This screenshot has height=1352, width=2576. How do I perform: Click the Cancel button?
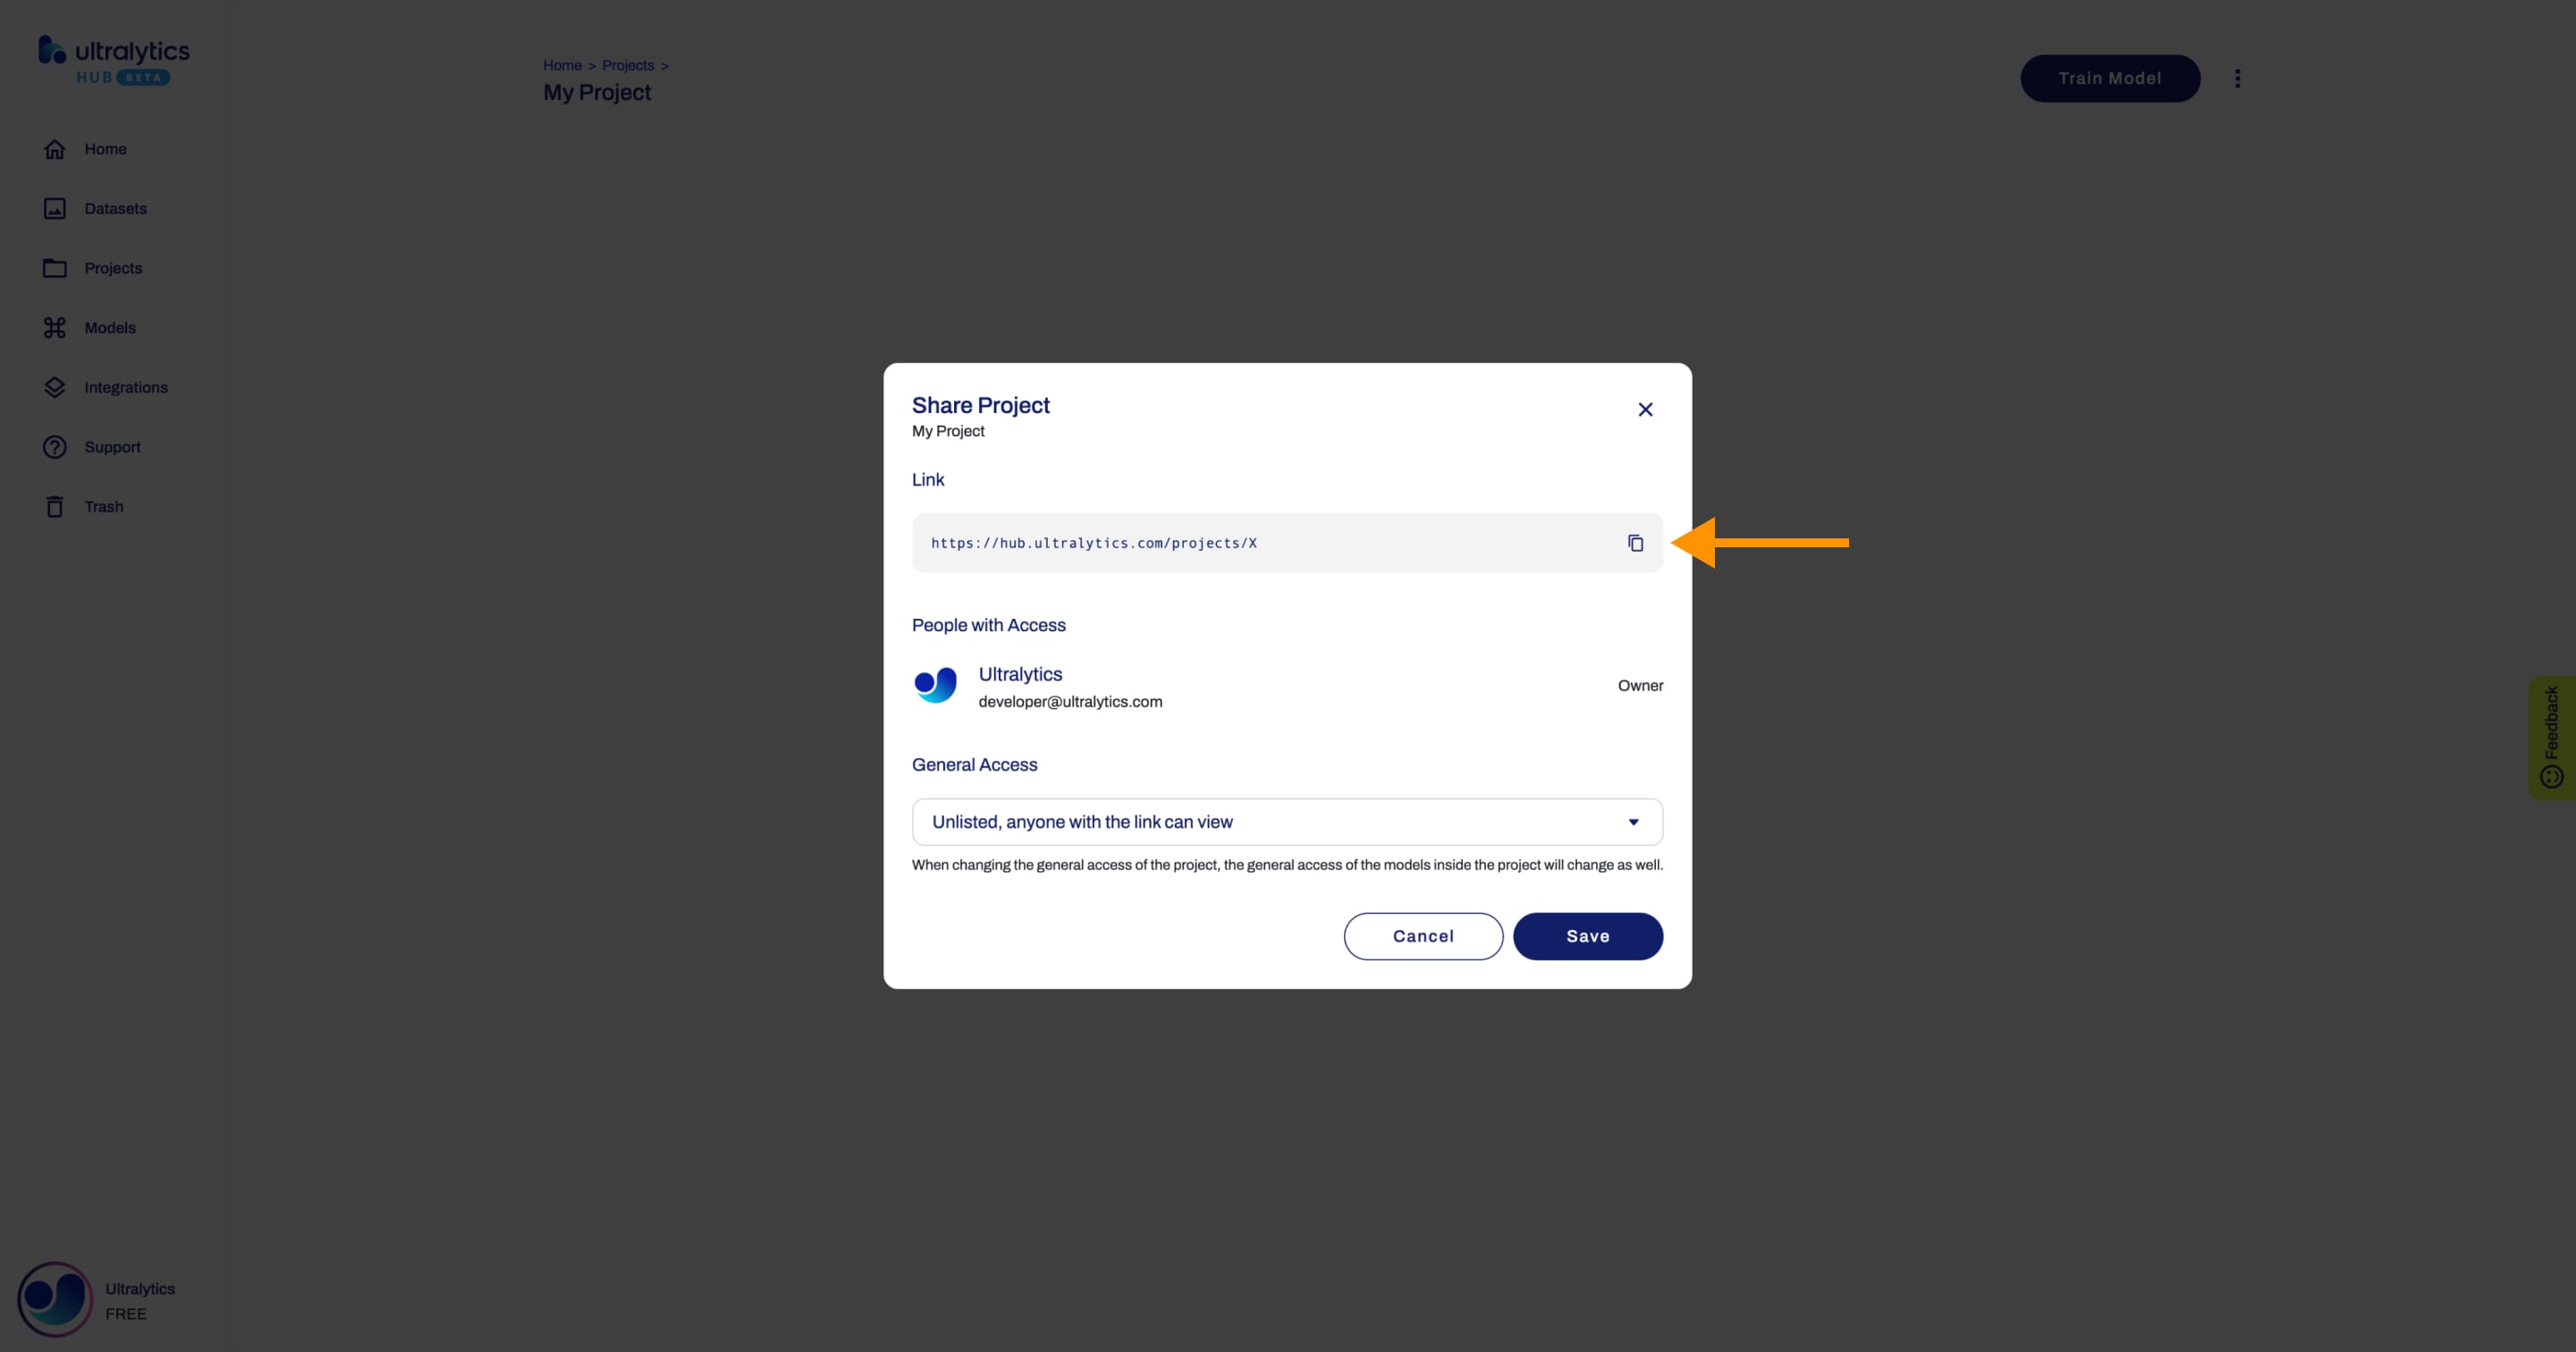pos(1423,934)
